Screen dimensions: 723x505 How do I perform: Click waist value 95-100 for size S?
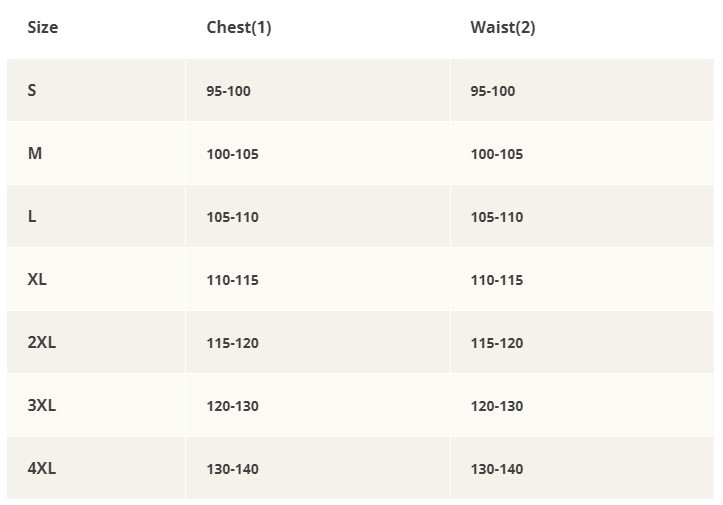click(493, 91)
